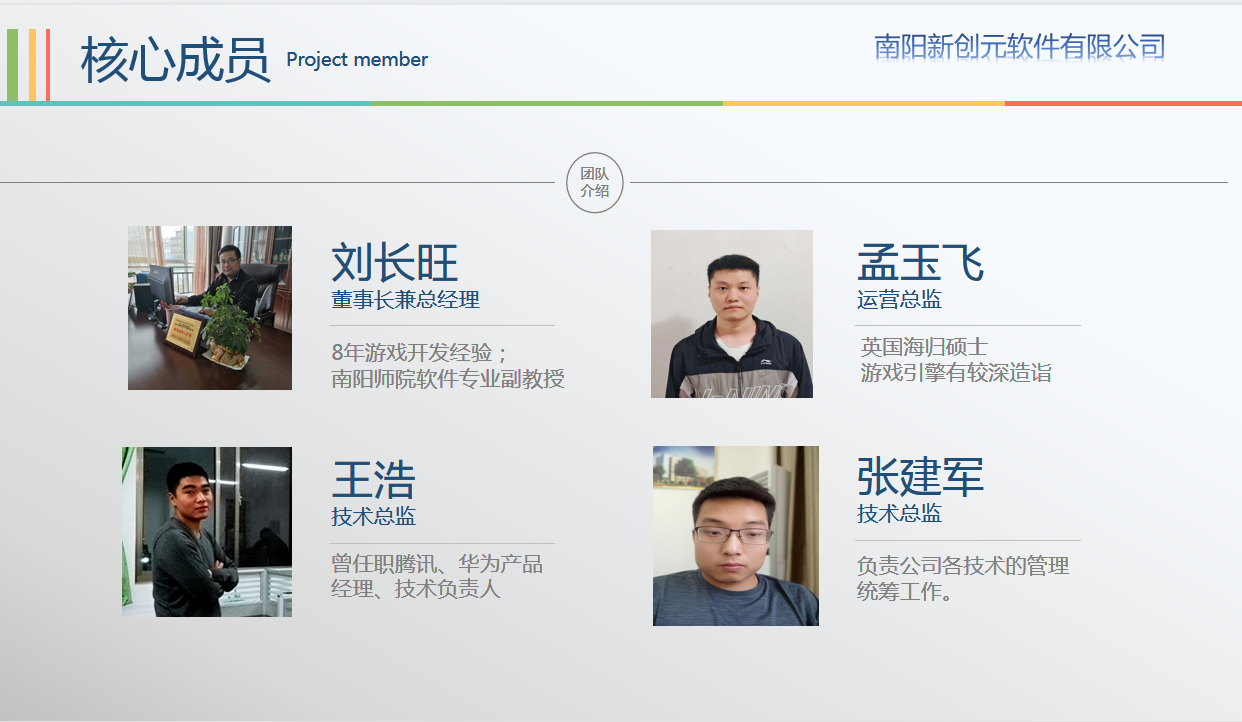
Task: Click the line 曾任职腾讯、华为产品
Action: click(x=437, y=564)
